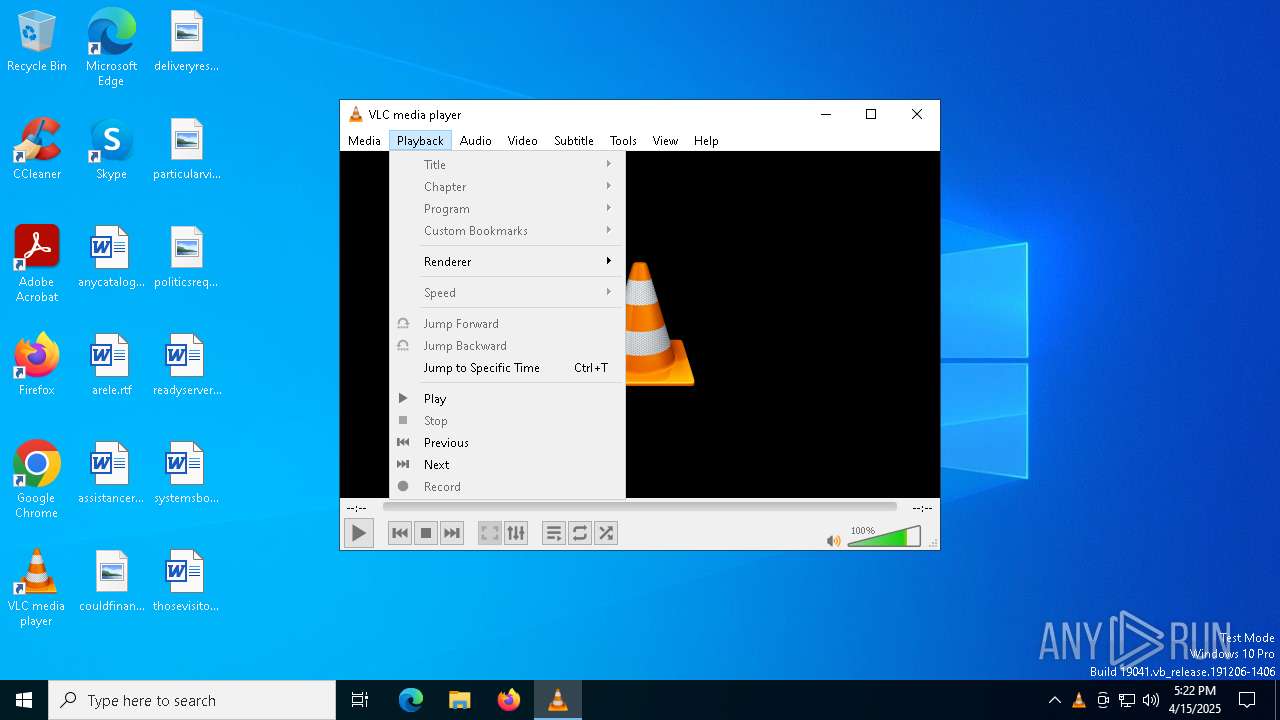Select Stop in the Playback menu
Viewport: 1280px width, 720px height.
click(507, 421)
